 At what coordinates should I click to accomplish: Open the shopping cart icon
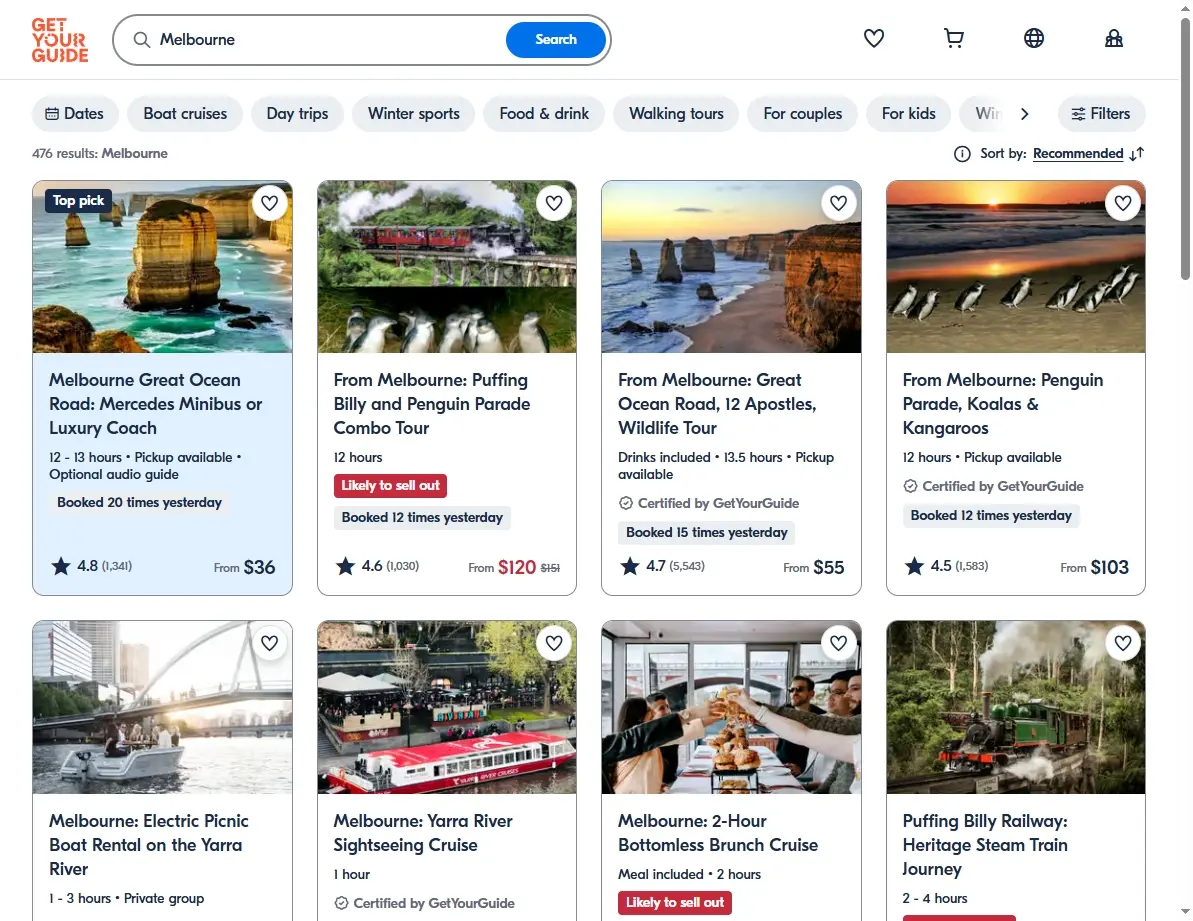(x=953, y=38)
